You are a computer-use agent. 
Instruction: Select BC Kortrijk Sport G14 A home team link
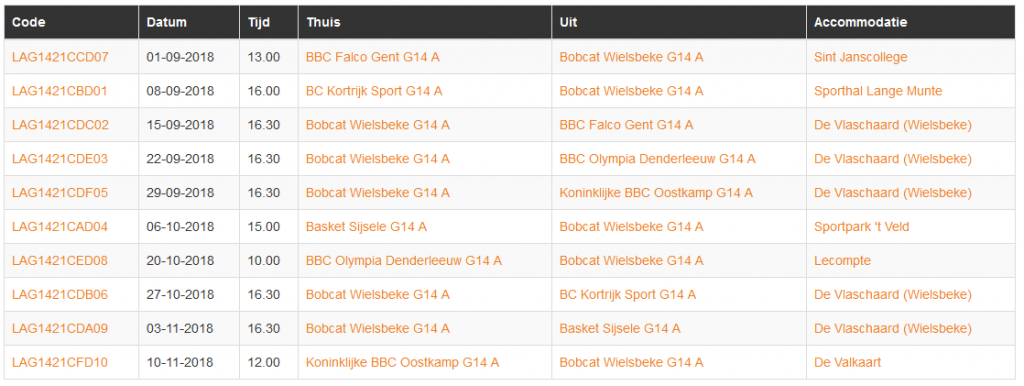374,91
